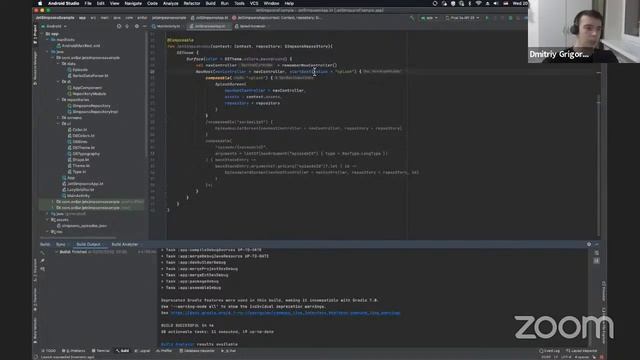
Task: Collapse the di package
Action: pyautogui.click(x=58, y=82)
